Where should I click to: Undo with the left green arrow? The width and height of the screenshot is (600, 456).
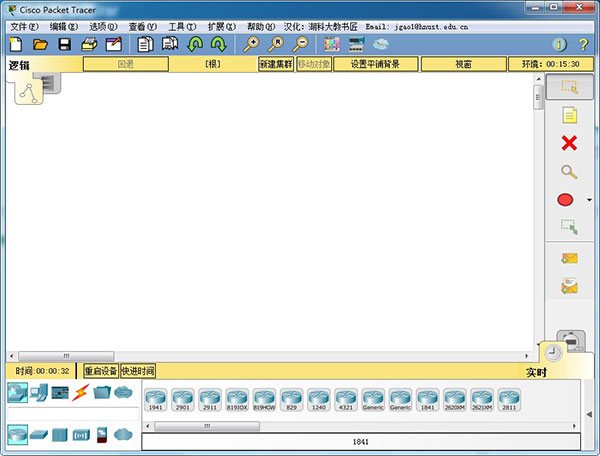pyautogui.click(x=195, y=44)
